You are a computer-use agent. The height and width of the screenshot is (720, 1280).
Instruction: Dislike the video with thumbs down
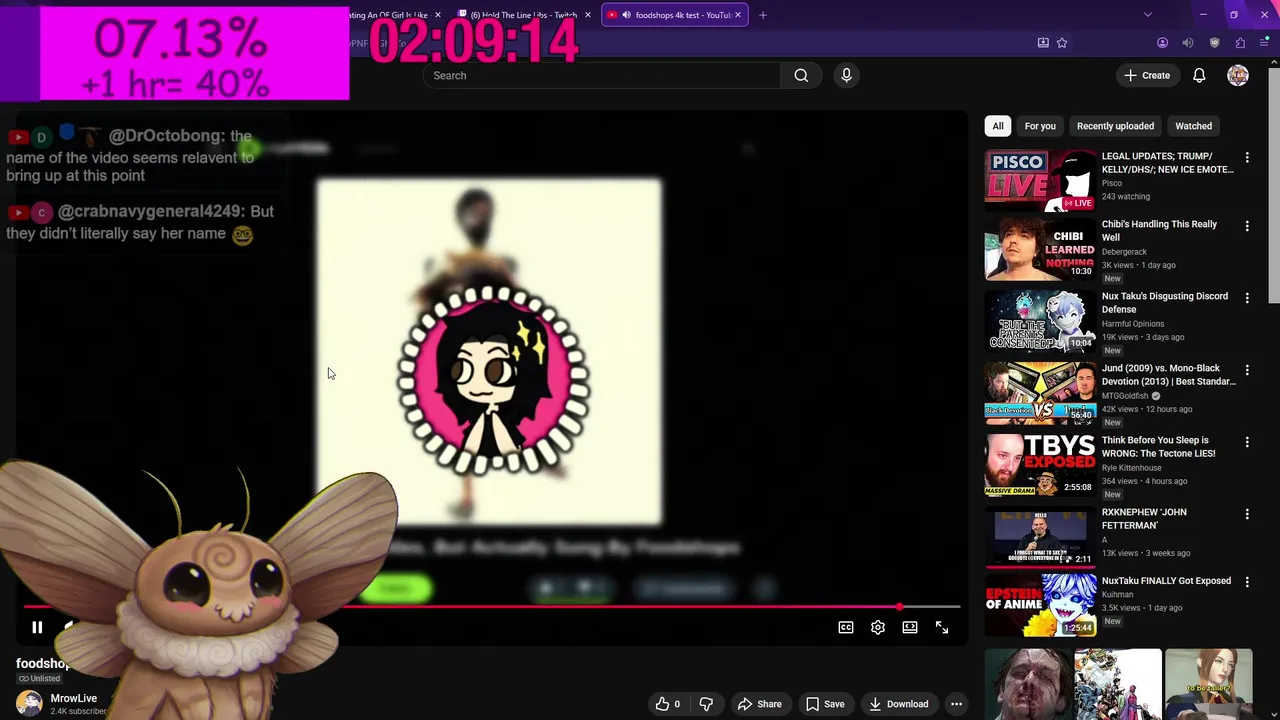coord(706,704)
